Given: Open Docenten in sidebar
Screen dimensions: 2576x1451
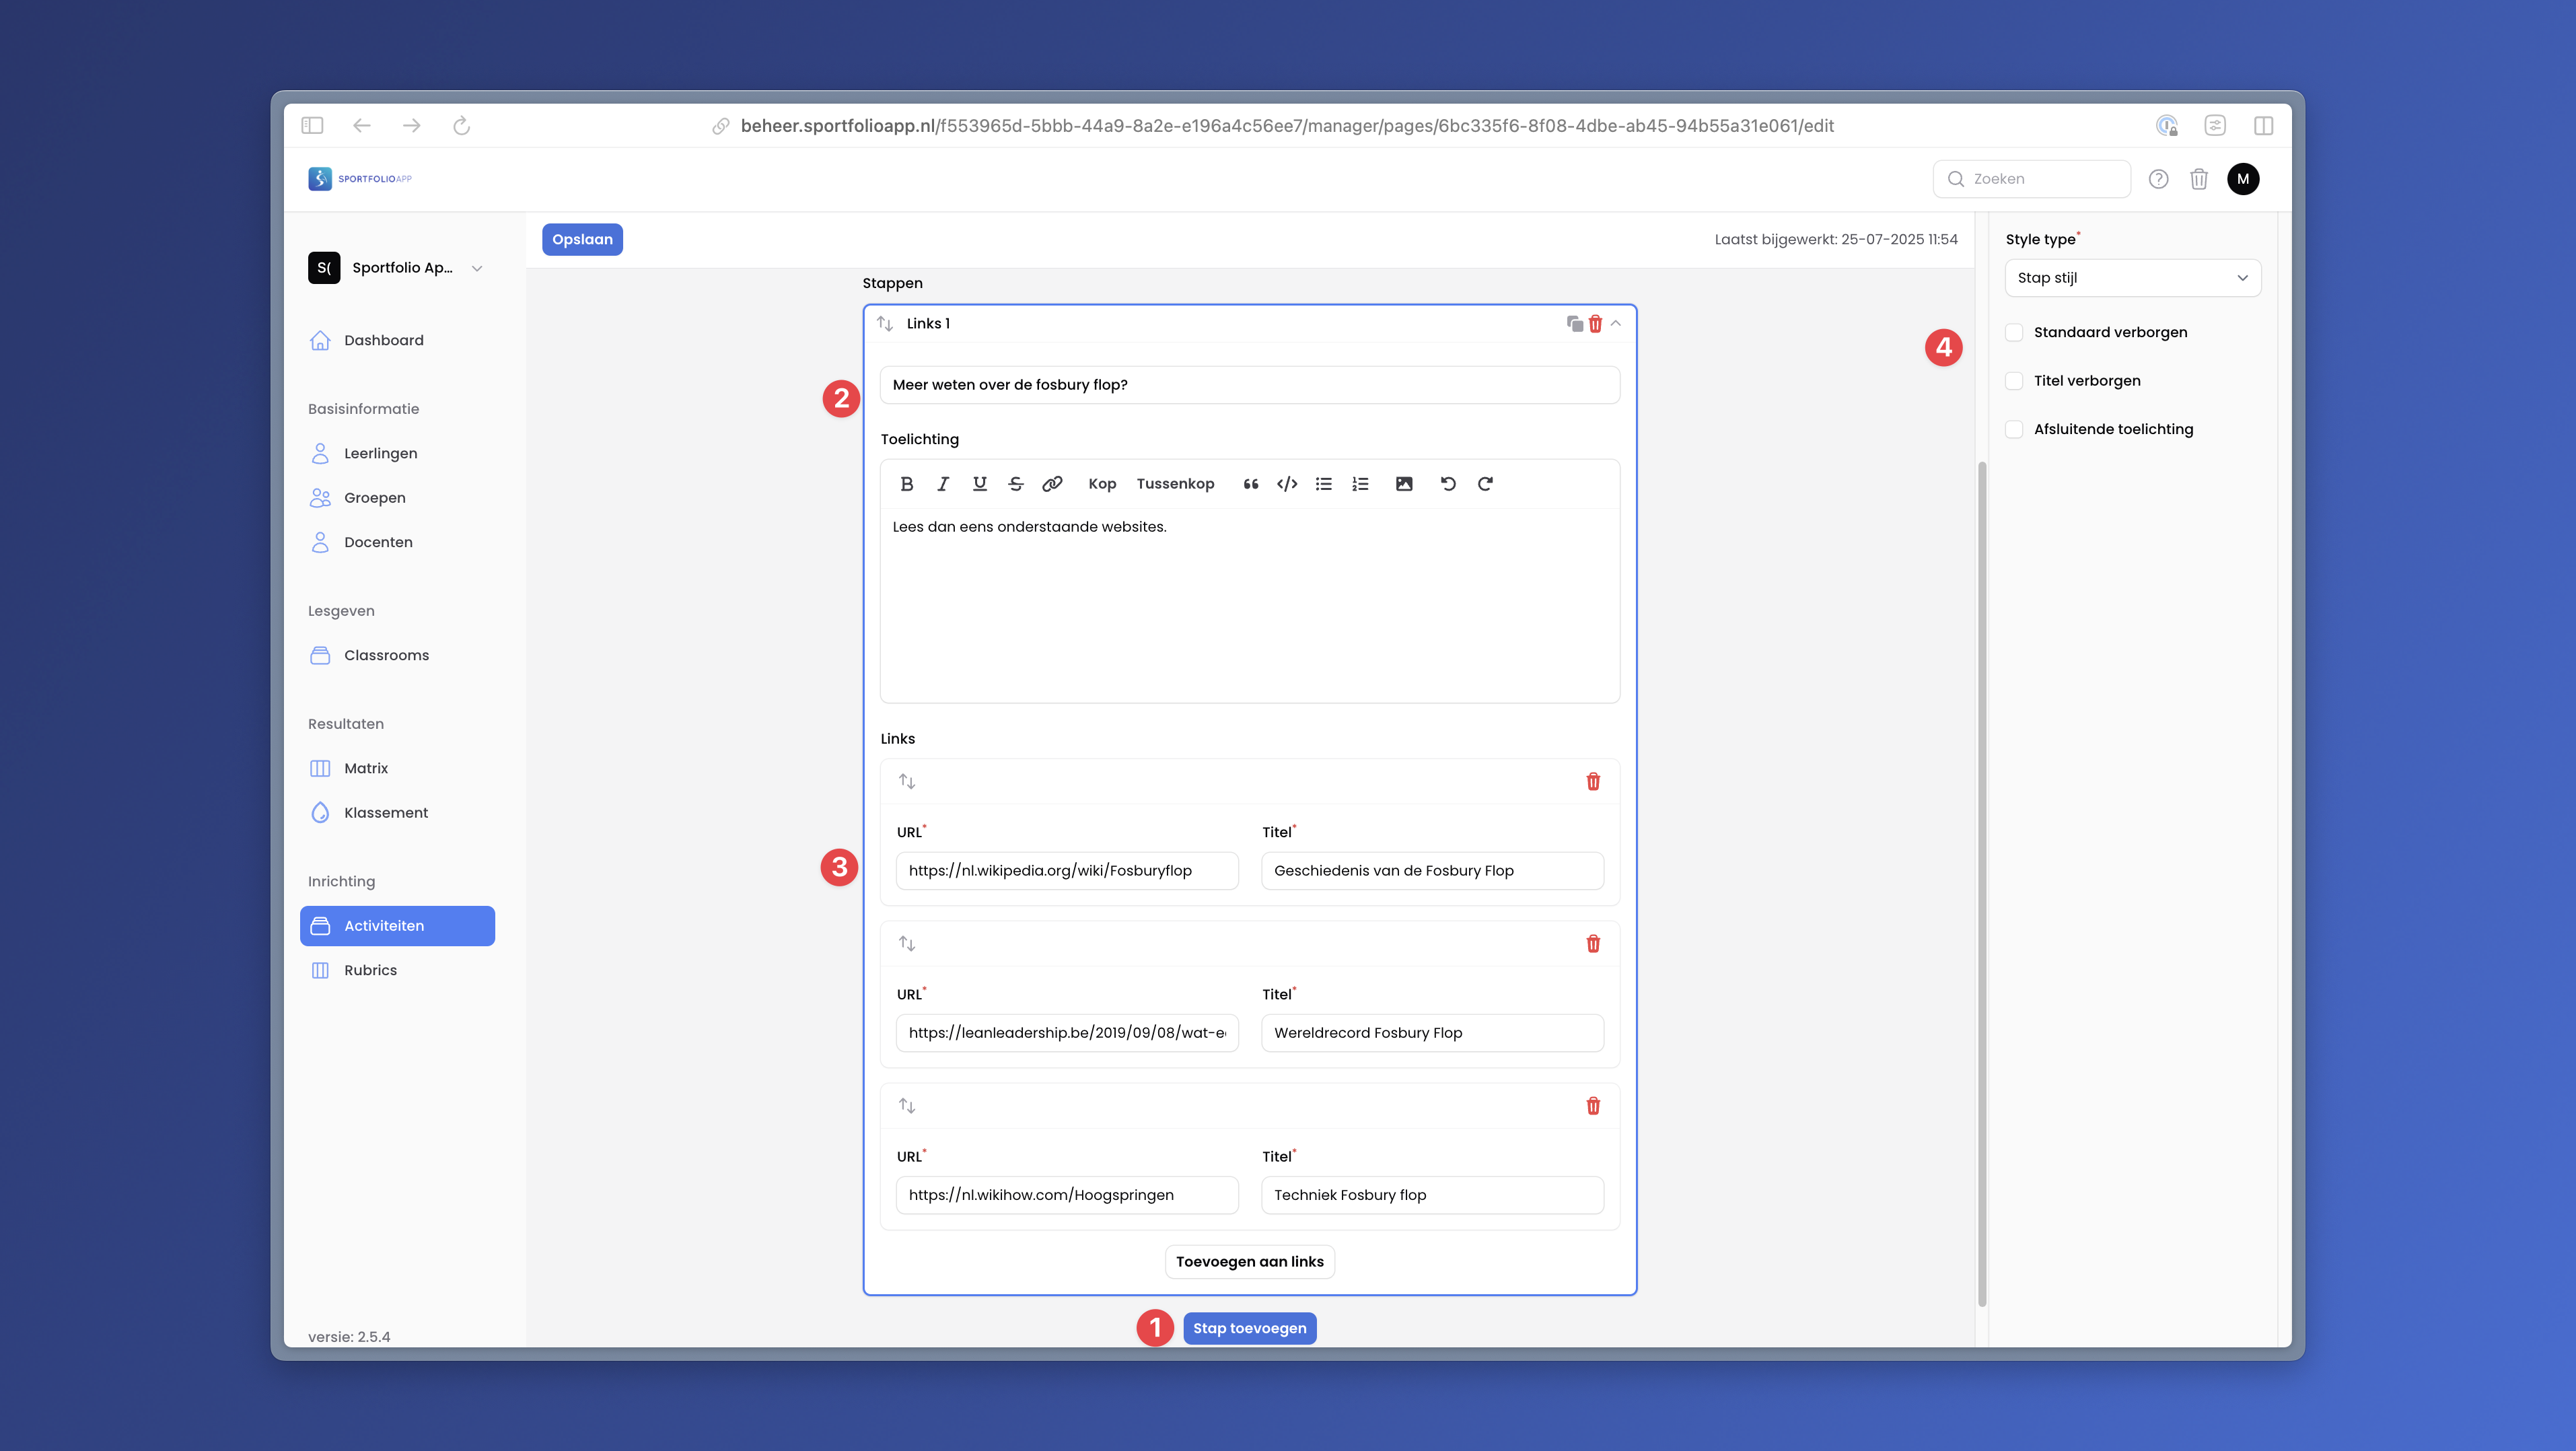Looking at the screenshot, I should (x=397, y=542).
